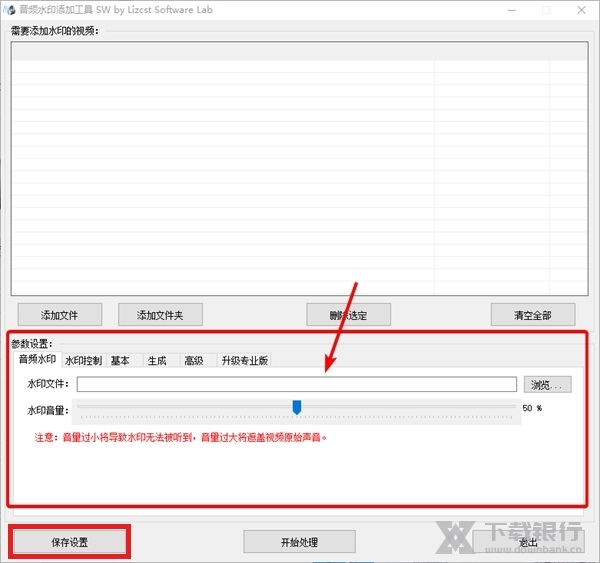Open the 升级专业版 tab
Viewport: 600px width, 563px height.
click(x=245, y=360)
